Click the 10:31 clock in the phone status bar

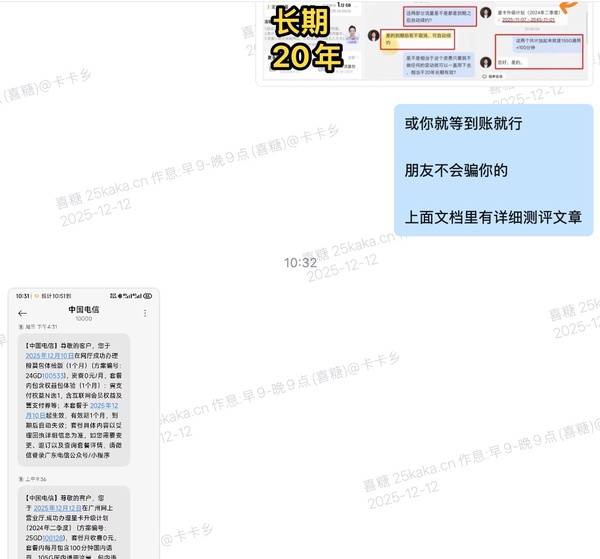coord(22,296)
